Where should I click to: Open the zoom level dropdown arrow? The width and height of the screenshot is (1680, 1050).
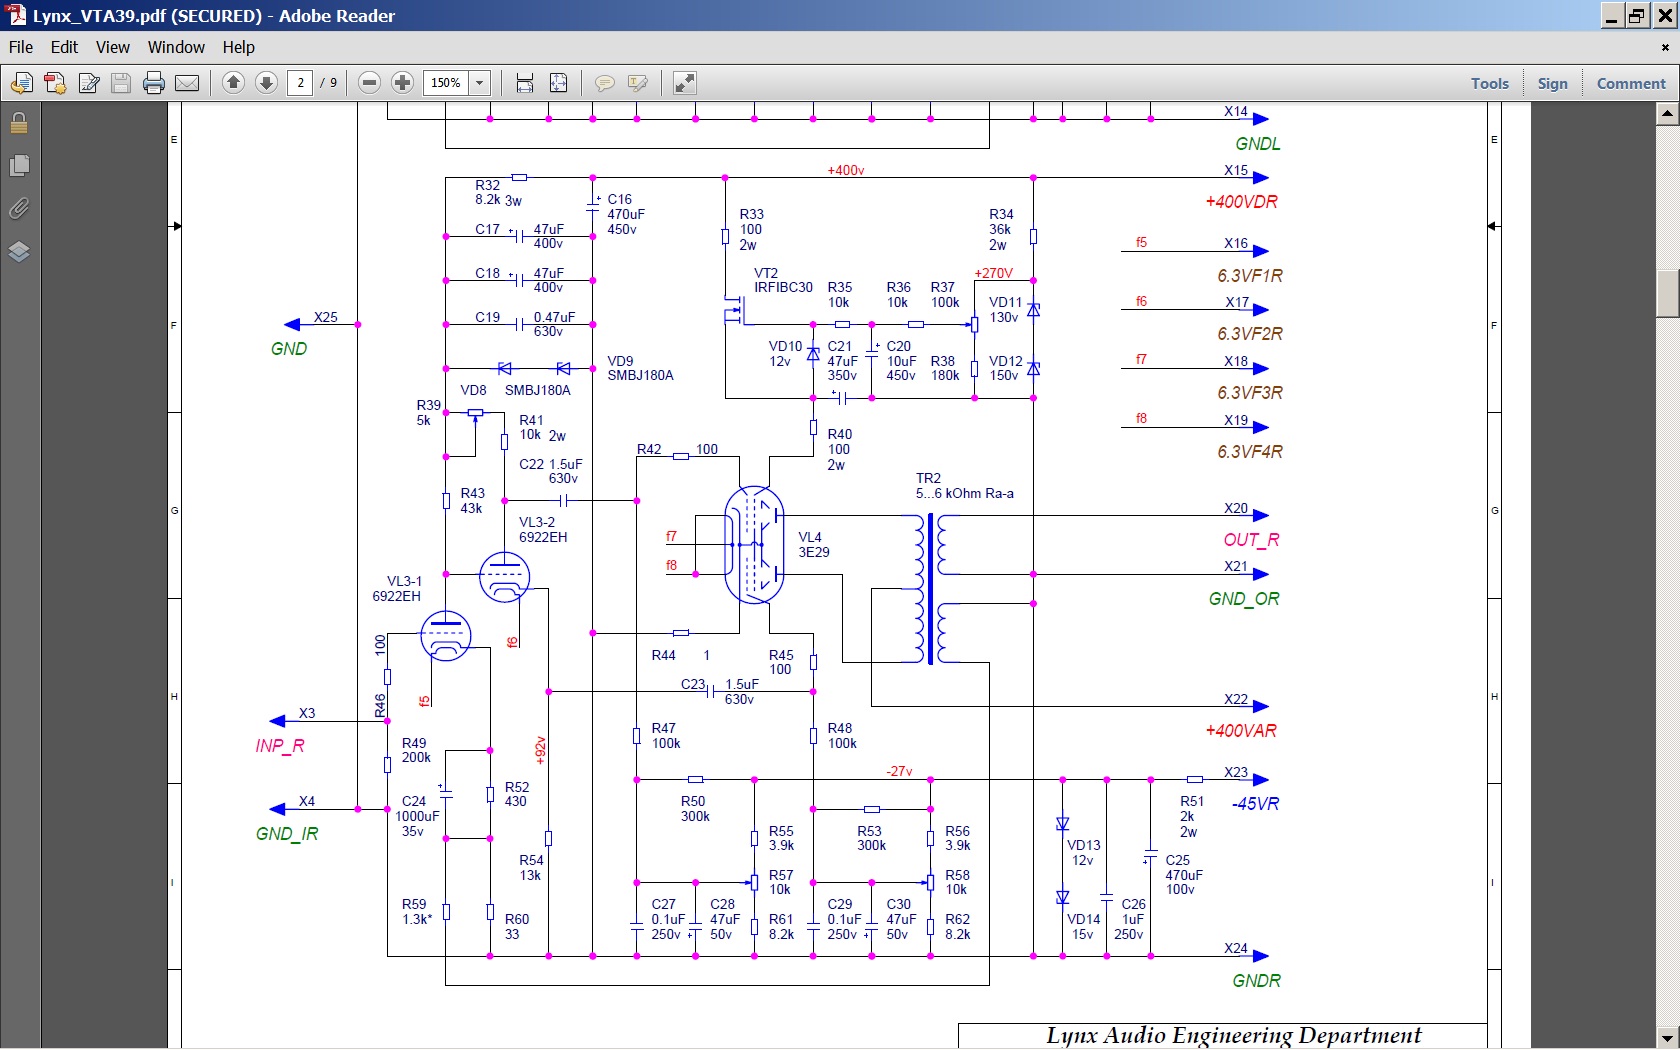click(x=480, y=83)
